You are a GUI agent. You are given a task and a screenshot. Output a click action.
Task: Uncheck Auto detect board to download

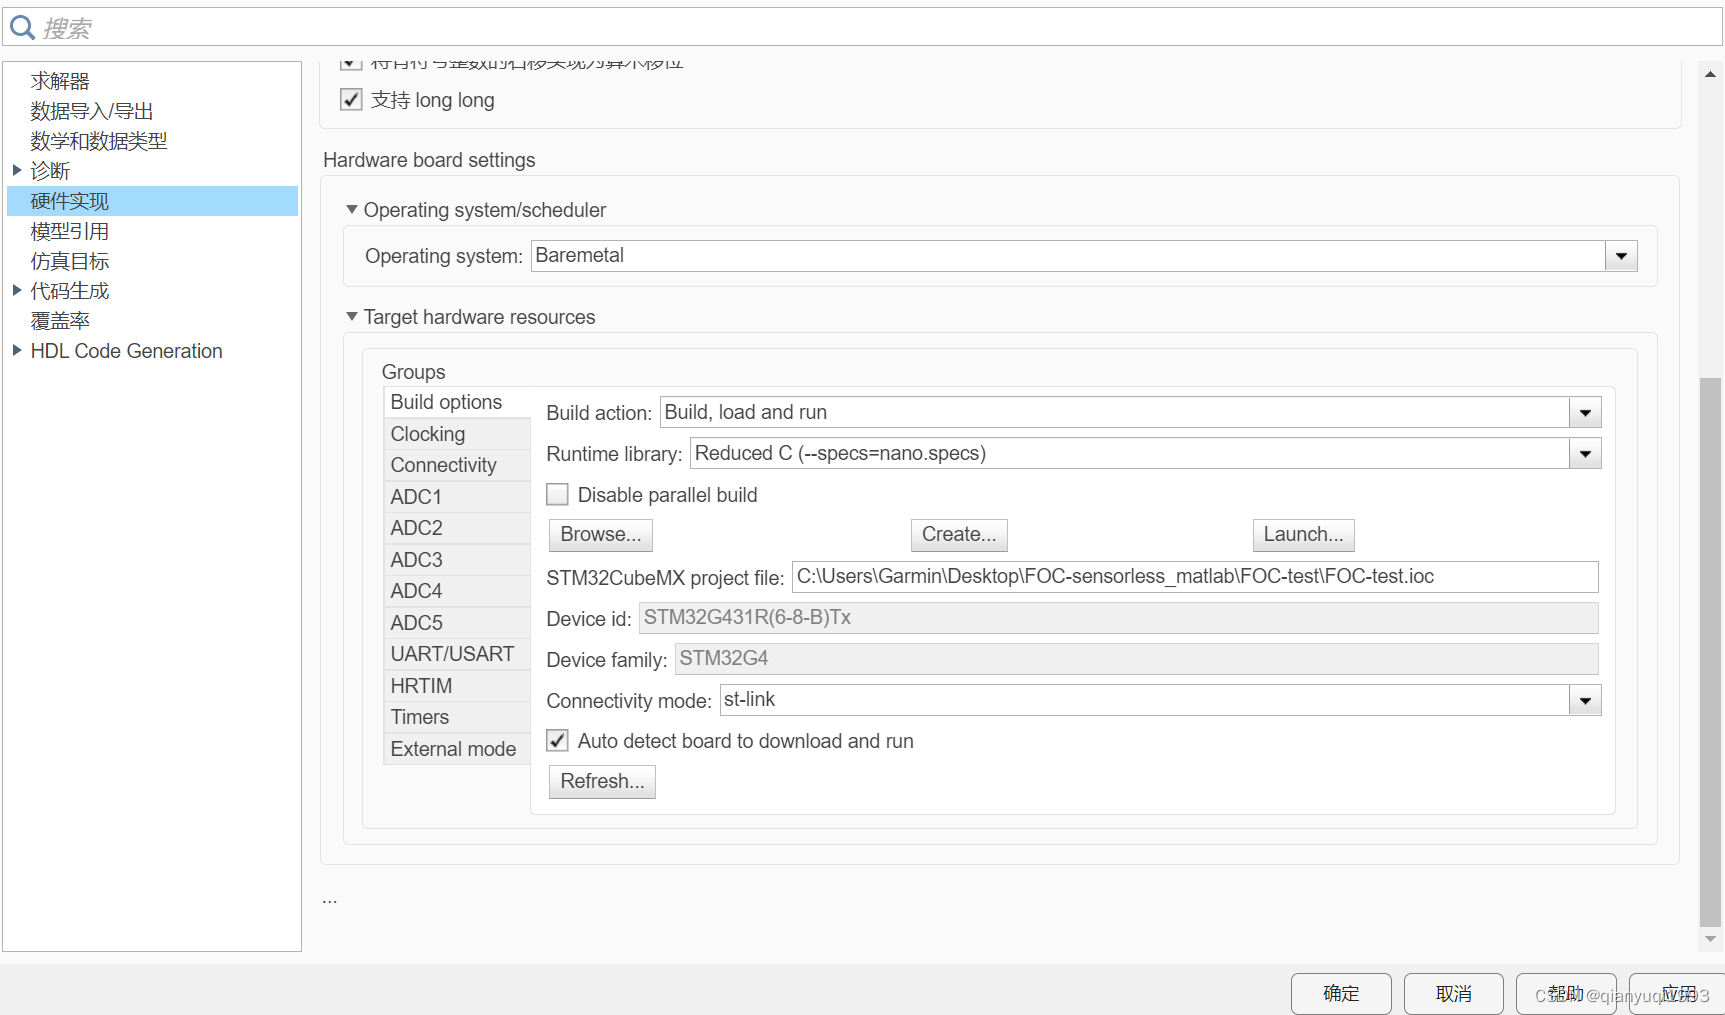(x=558, y=741)
